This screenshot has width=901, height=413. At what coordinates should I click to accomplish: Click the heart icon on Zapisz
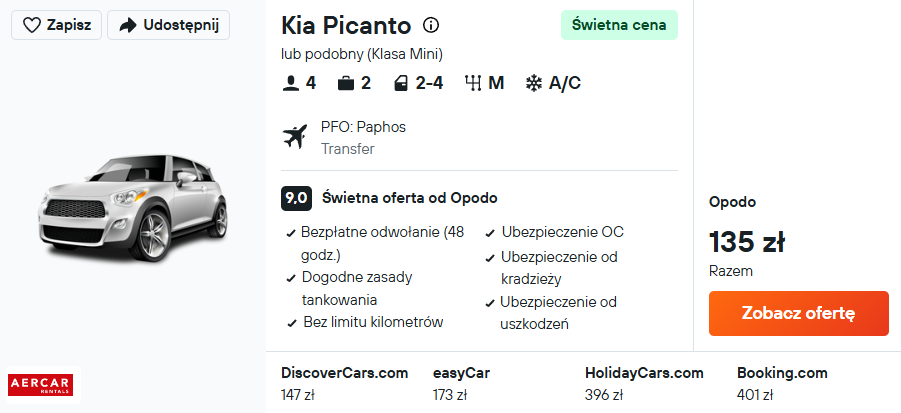point(31,25)
